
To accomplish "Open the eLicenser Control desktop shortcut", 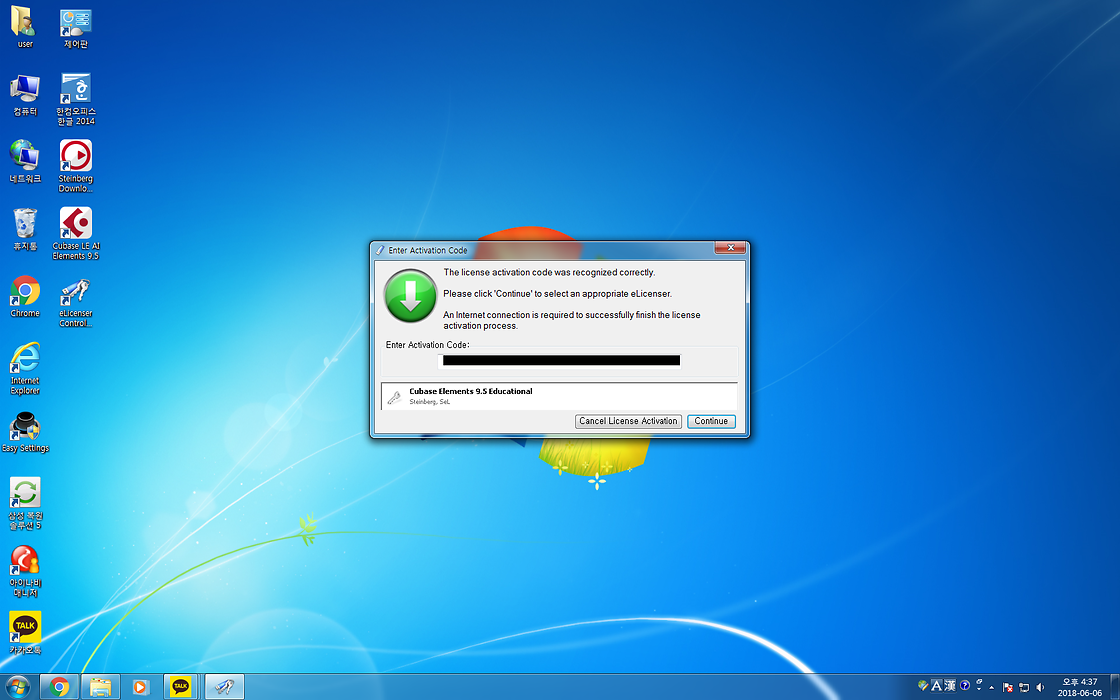I will (x=76, y=302).
